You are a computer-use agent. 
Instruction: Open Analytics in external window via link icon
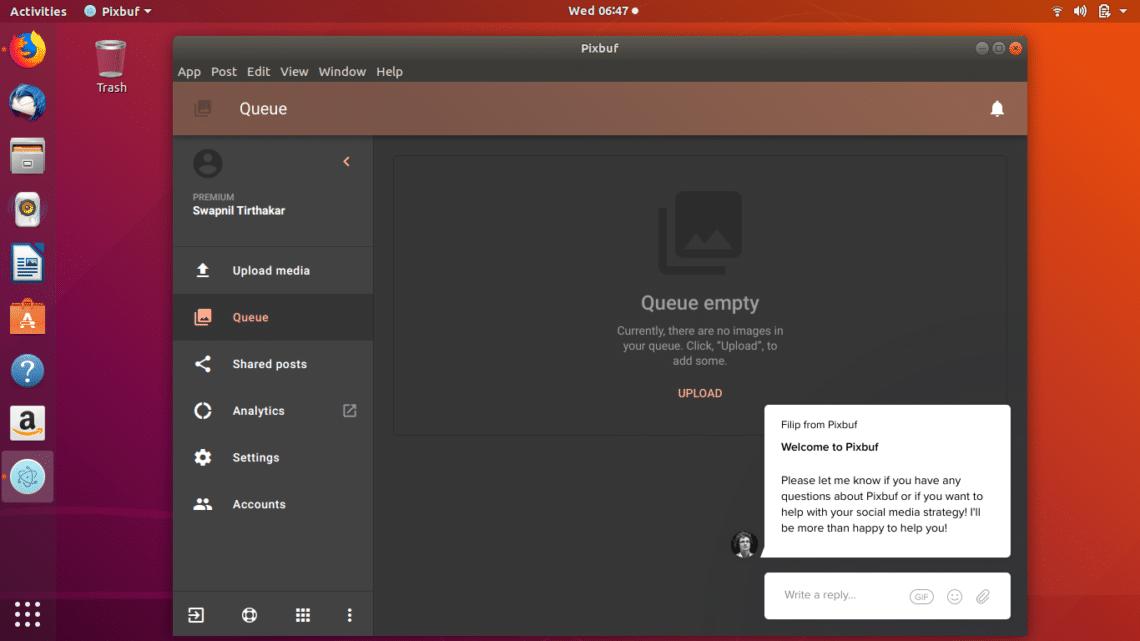pyautogui.click(x=349, y=410)
